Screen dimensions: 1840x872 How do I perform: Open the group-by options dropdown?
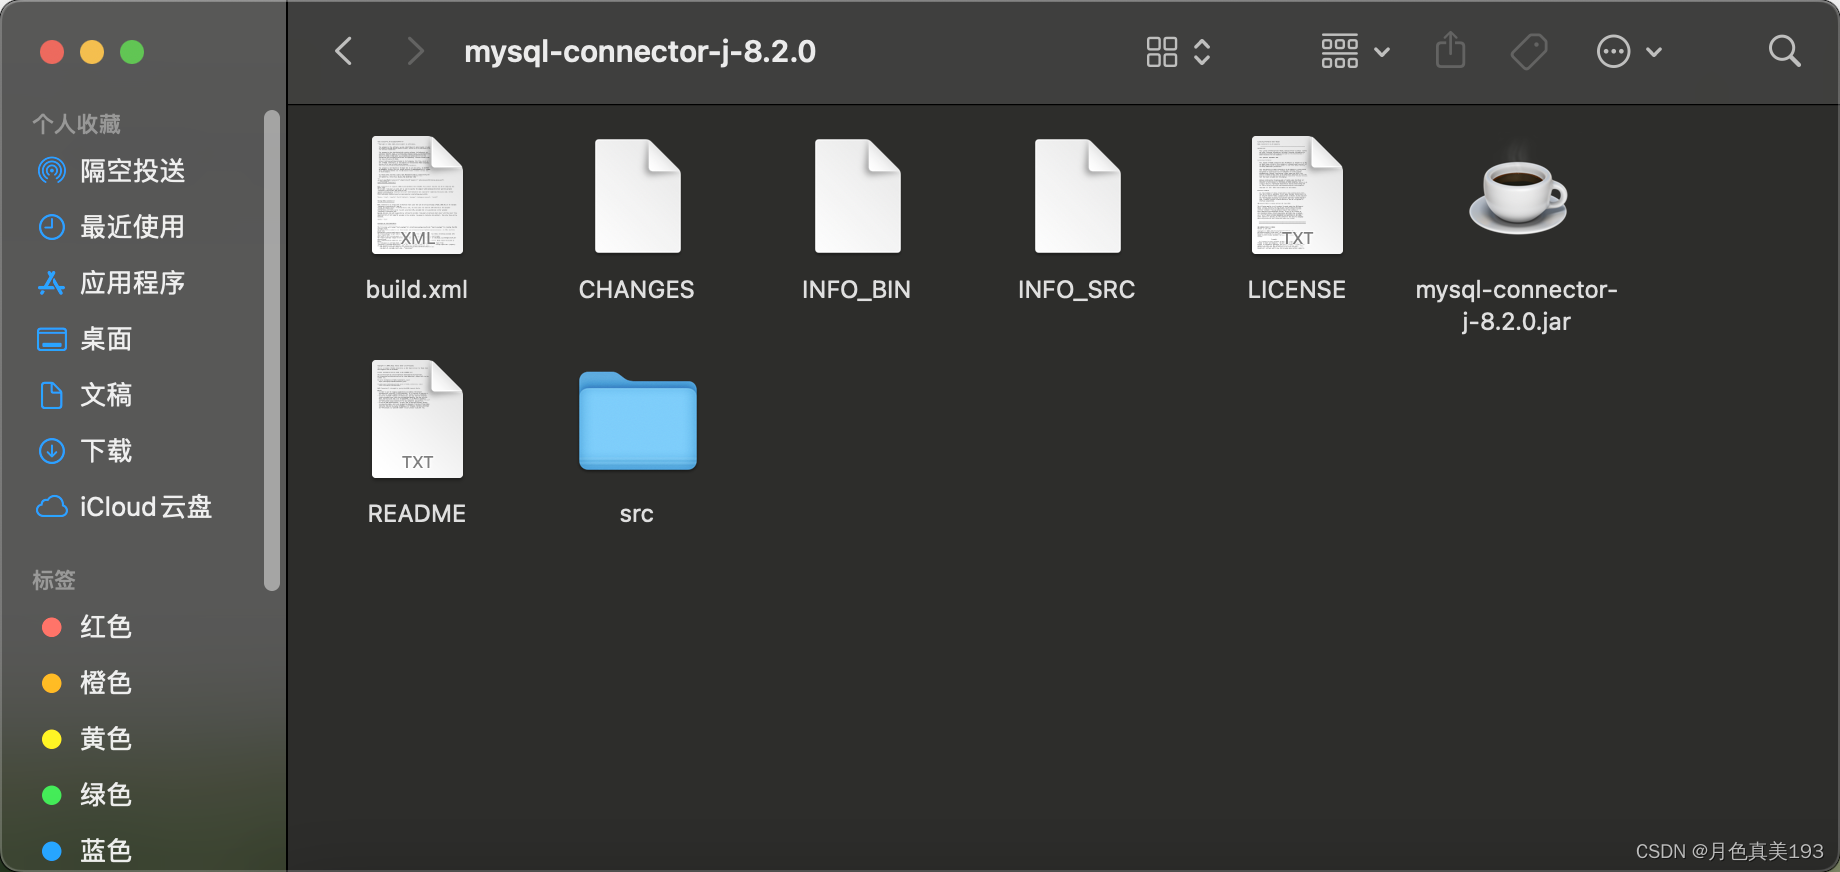(x=1355, y=51)
